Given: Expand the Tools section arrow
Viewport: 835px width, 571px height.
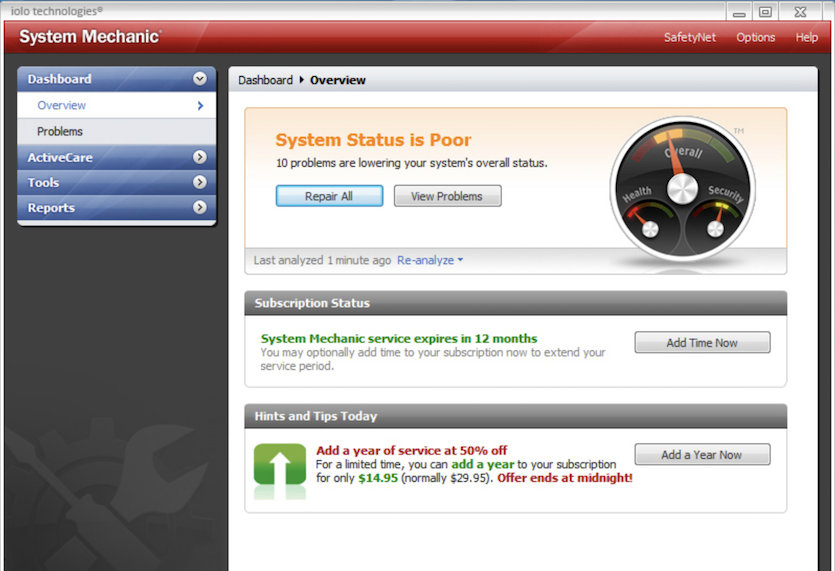Looking at the screenshot, I should coord(200,182).
